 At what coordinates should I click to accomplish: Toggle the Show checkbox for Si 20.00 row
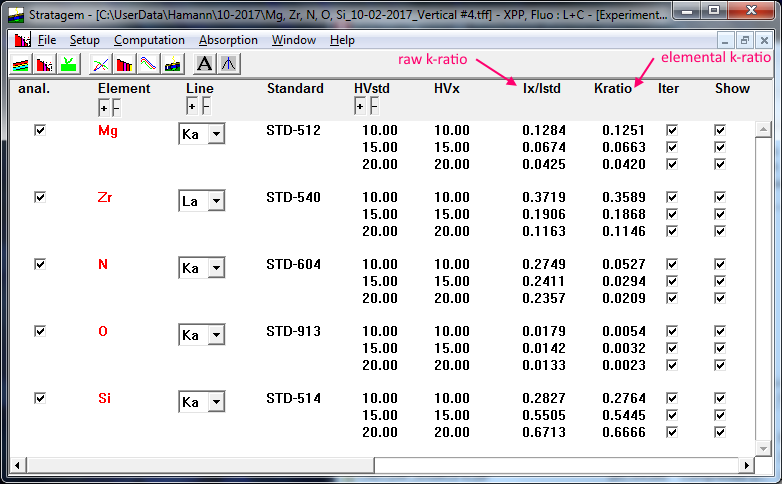point(720,432)
